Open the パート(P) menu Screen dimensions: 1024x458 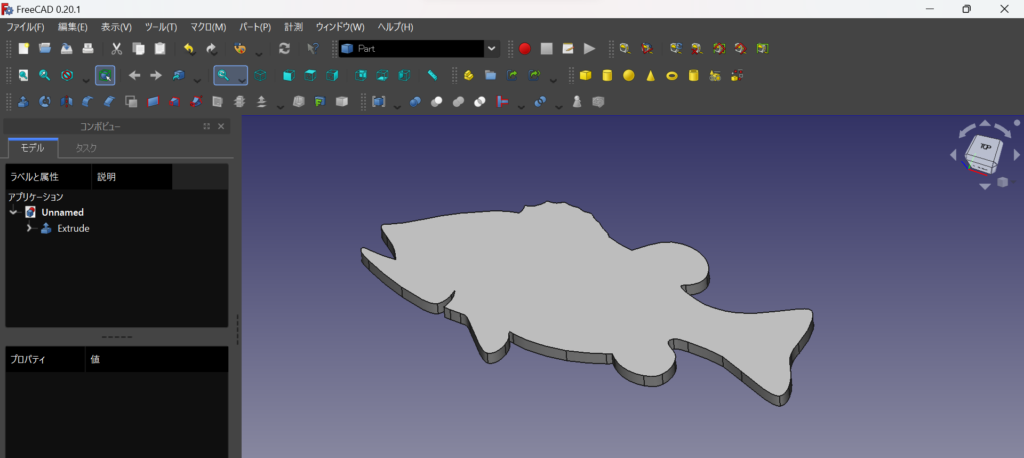click(x=255, y=27)
